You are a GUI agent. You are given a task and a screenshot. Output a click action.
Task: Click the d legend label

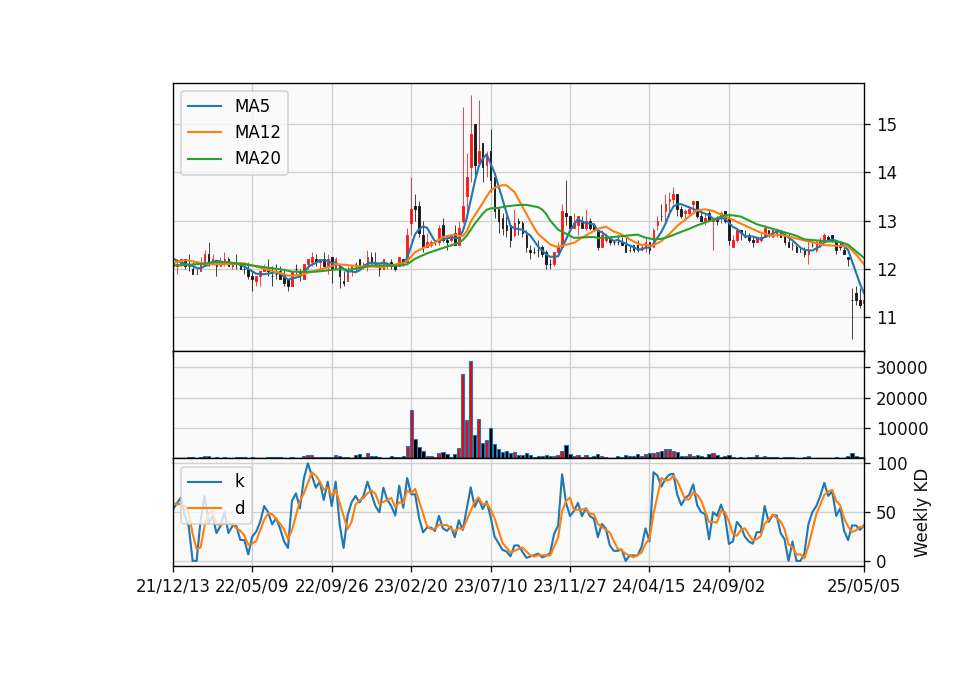[x=239, y=508]
